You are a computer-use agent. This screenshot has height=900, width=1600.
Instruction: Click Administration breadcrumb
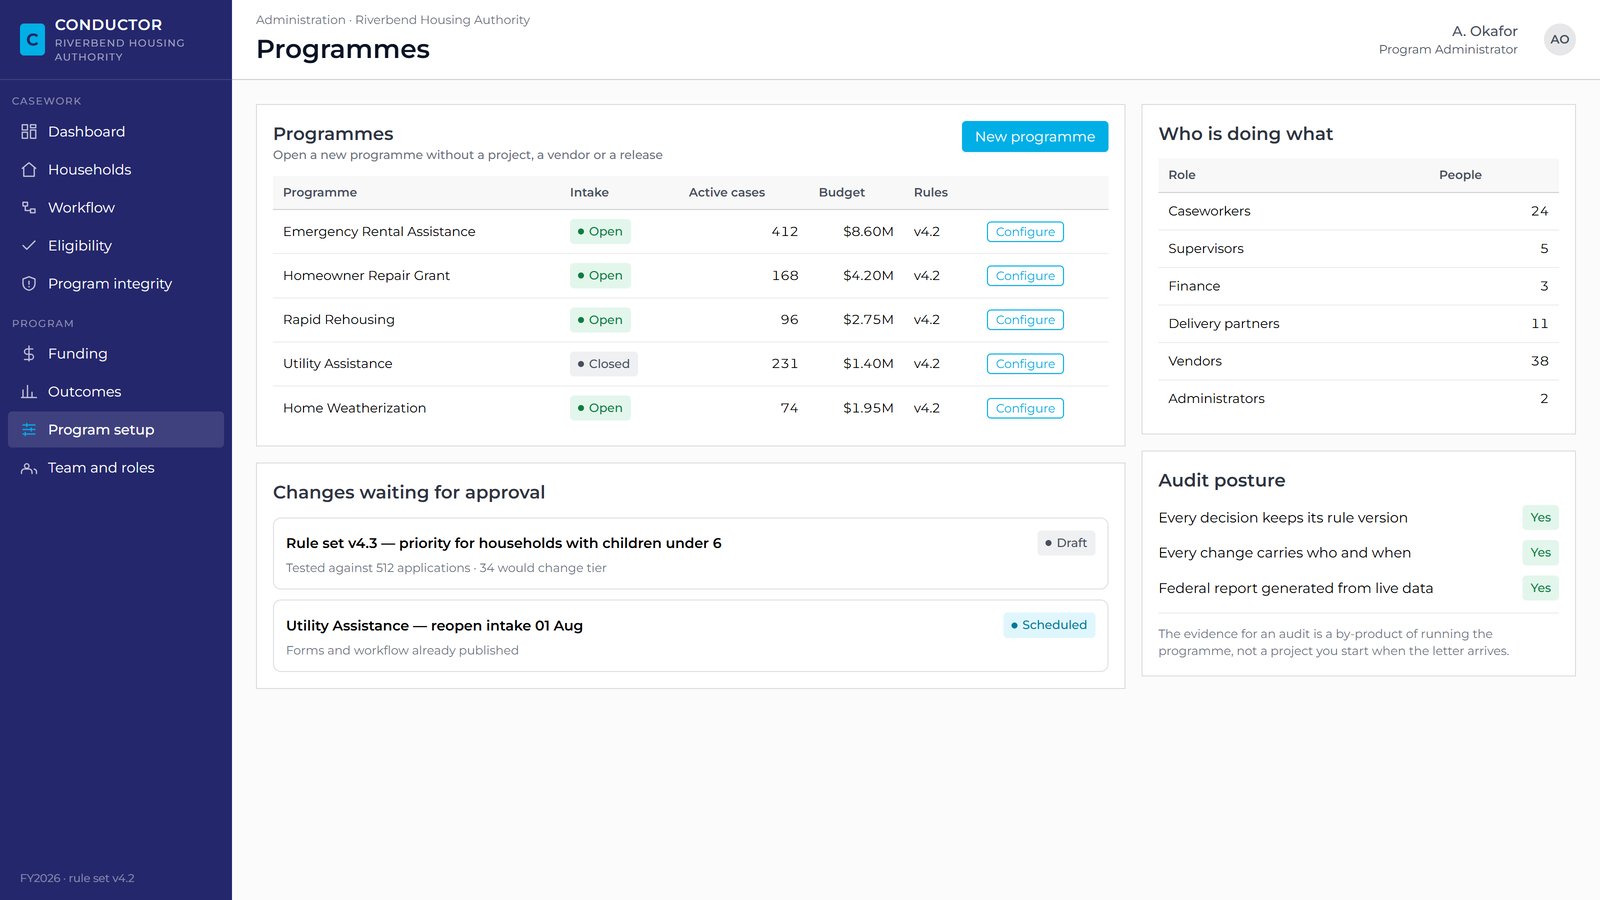300,20
